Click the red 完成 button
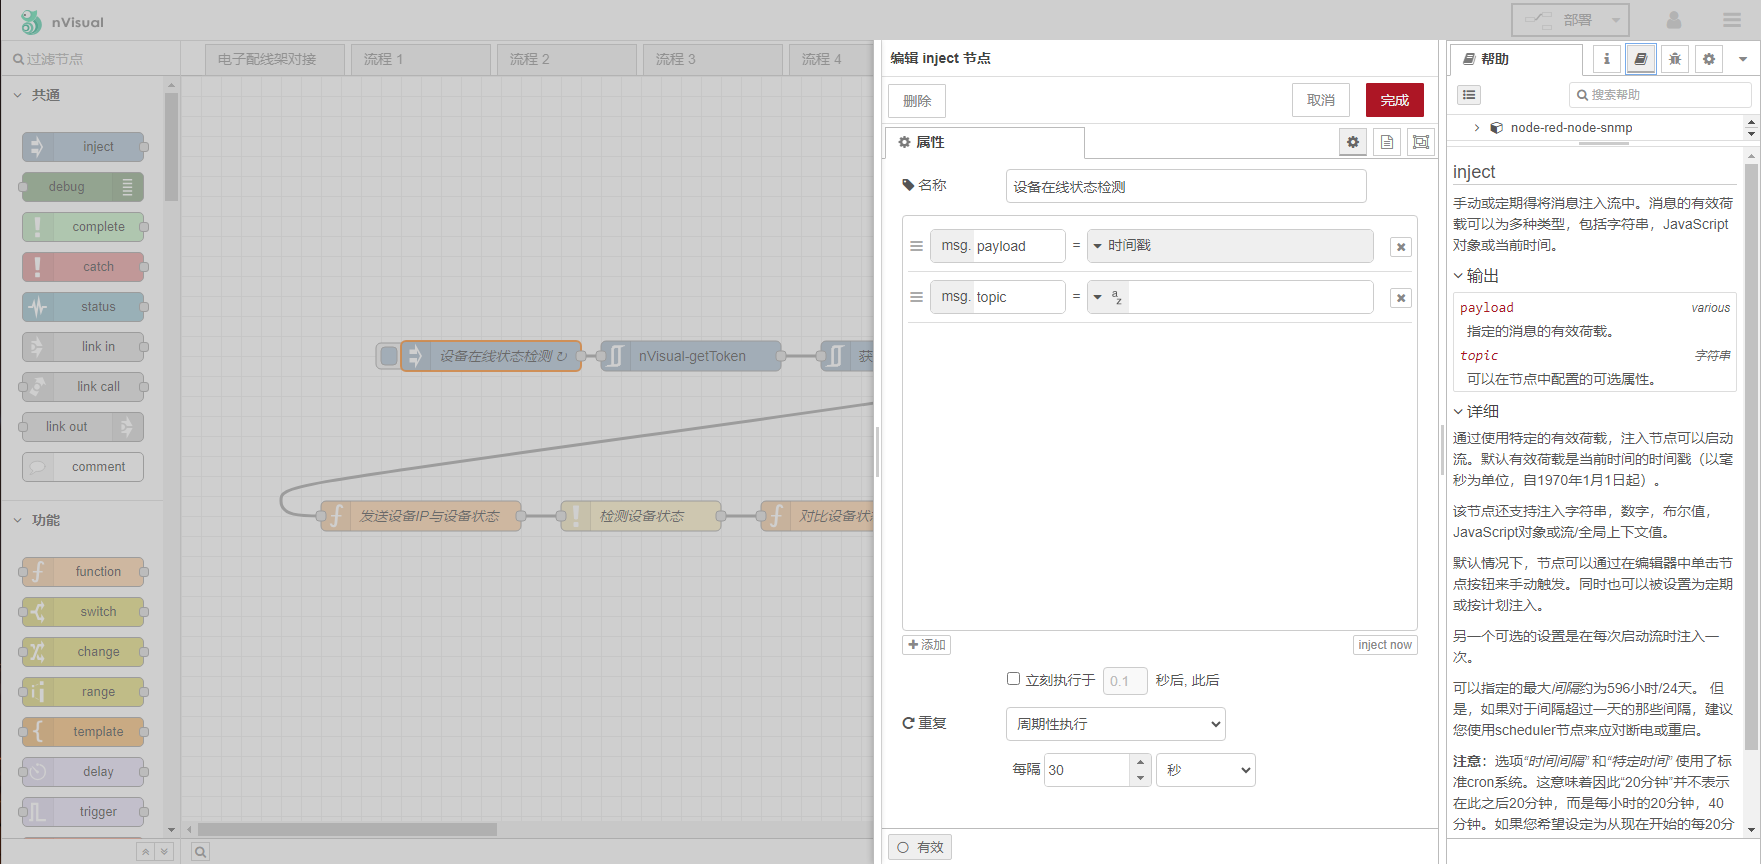The height and width of the screenshot is (864, 1761). point(1394,100)
